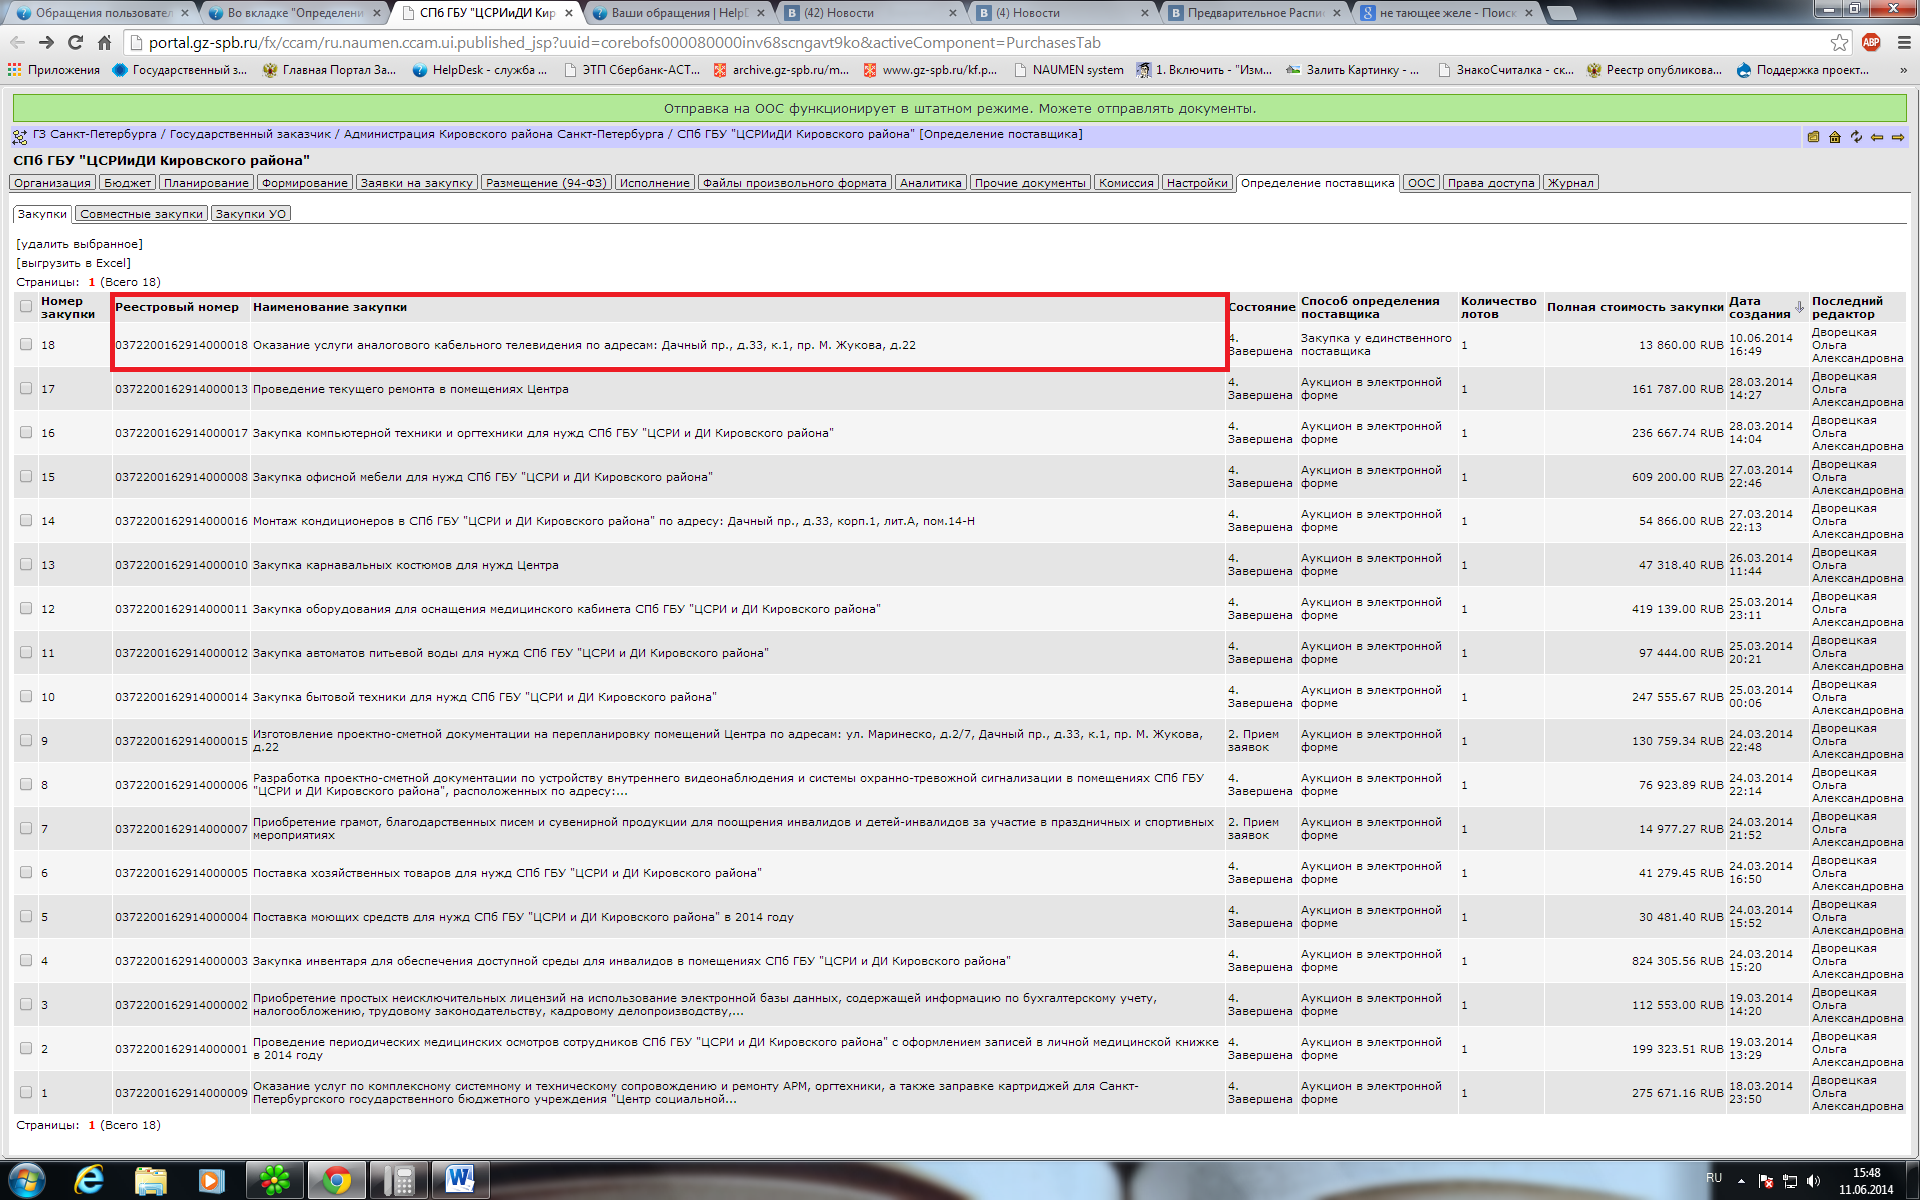Viewport: 1920px width, 1200px height.
Task: Toggle the select-all checkbox in table header
Action: tap(26, 307)
